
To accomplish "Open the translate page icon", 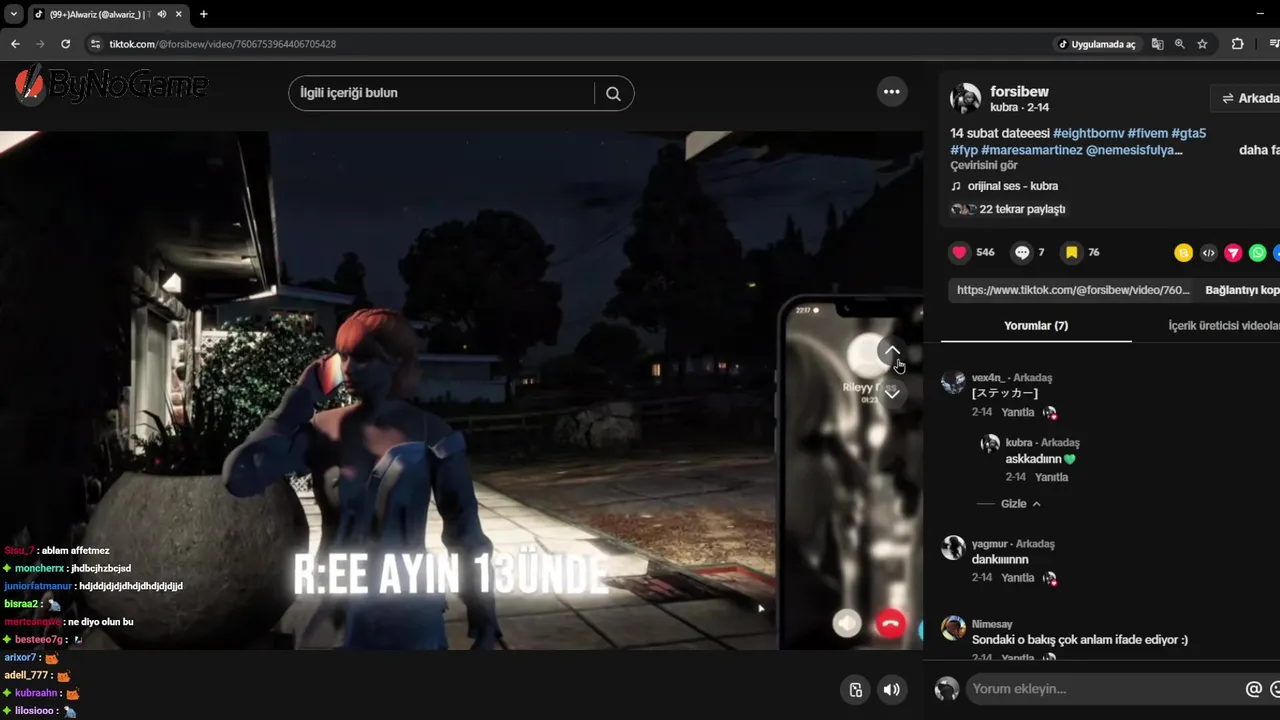I will 1157,44.
